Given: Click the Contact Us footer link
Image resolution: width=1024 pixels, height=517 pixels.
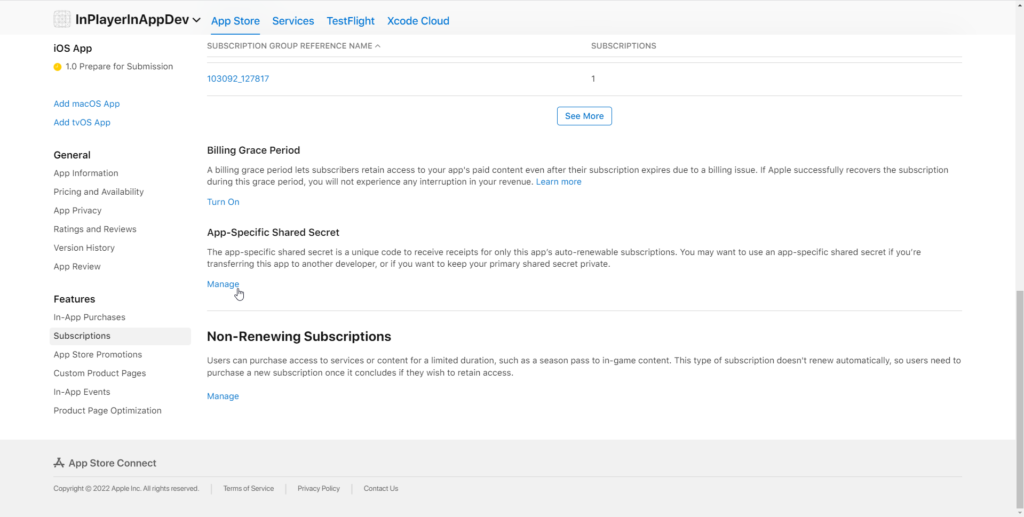Looking at the screenshot, I should pos(381,488).
